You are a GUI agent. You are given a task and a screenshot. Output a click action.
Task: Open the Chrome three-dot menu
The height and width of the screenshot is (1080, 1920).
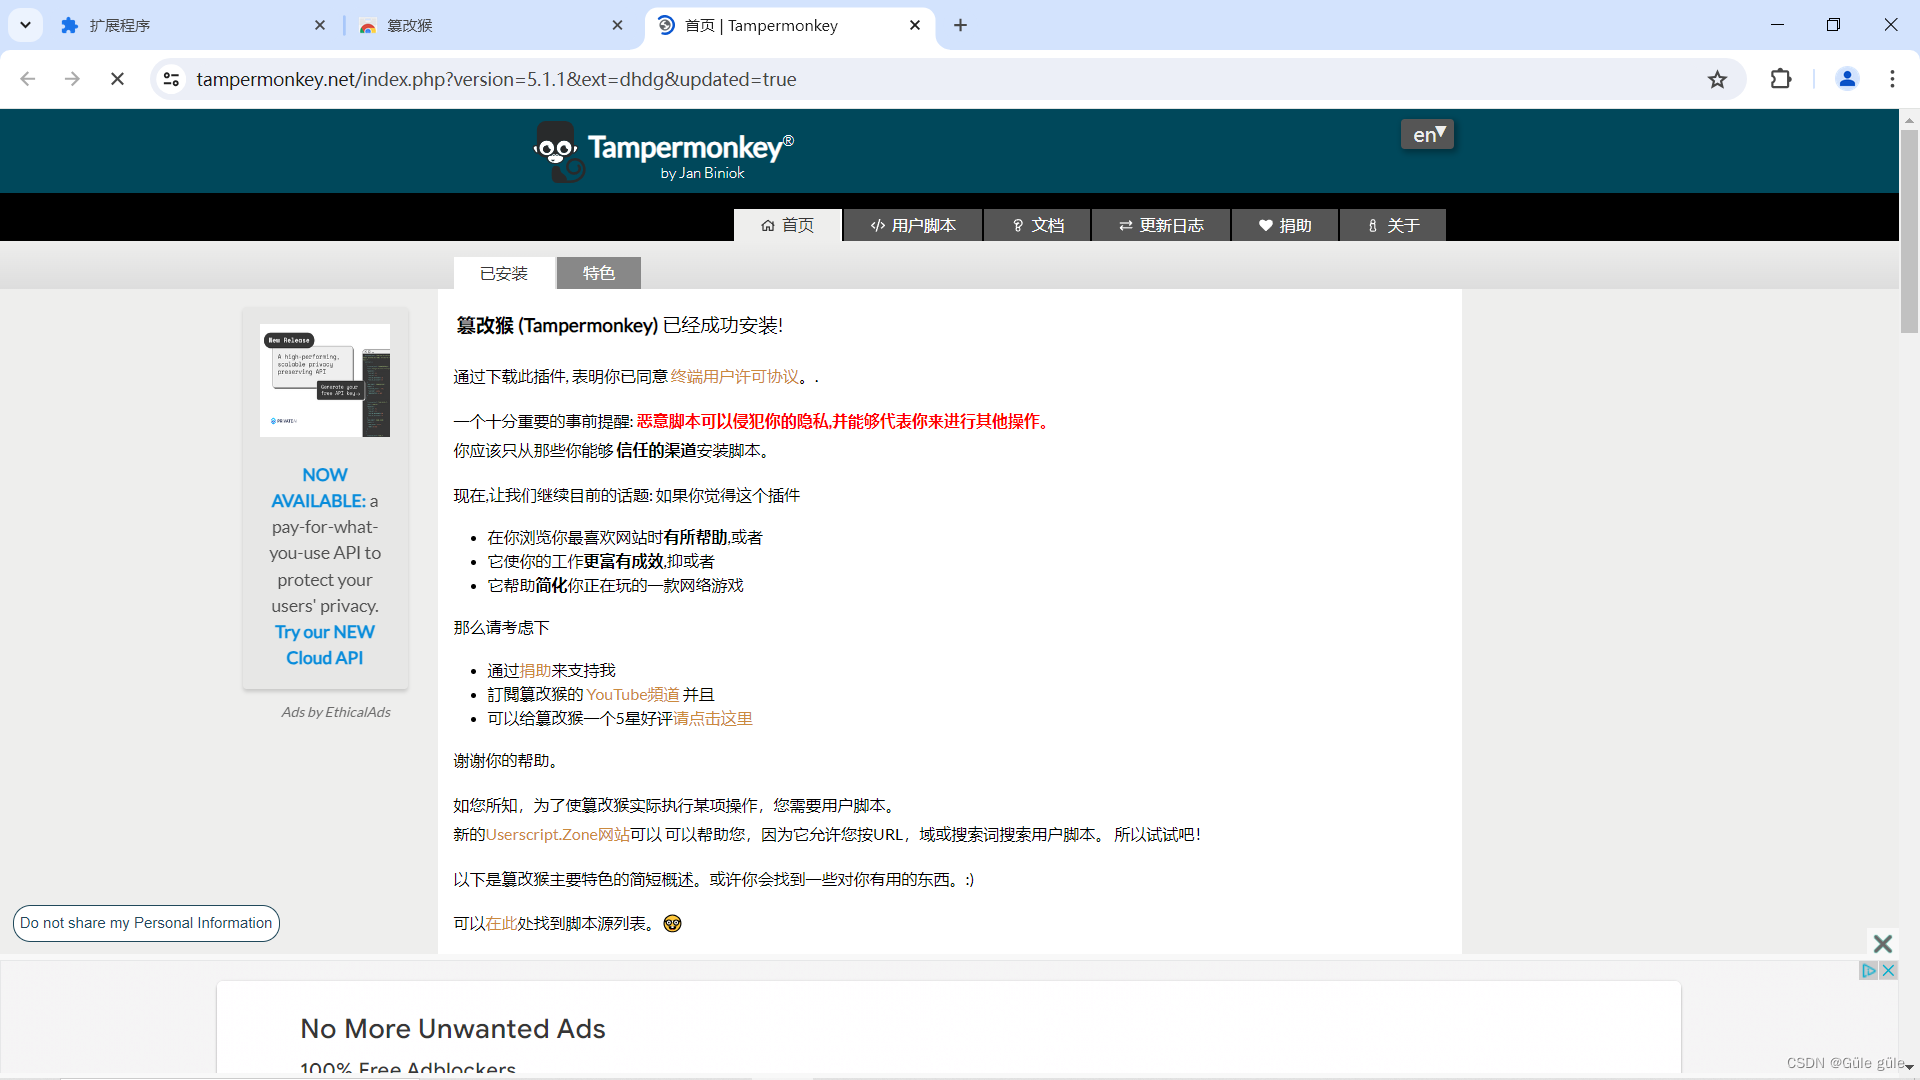[1892, 79]
